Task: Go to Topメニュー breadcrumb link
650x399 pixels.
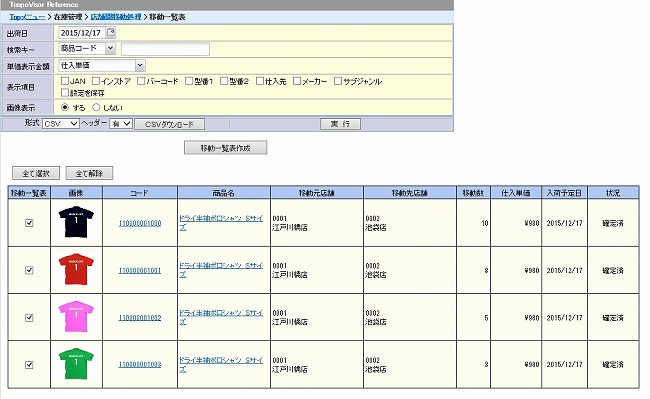Action: pos(27,17)
